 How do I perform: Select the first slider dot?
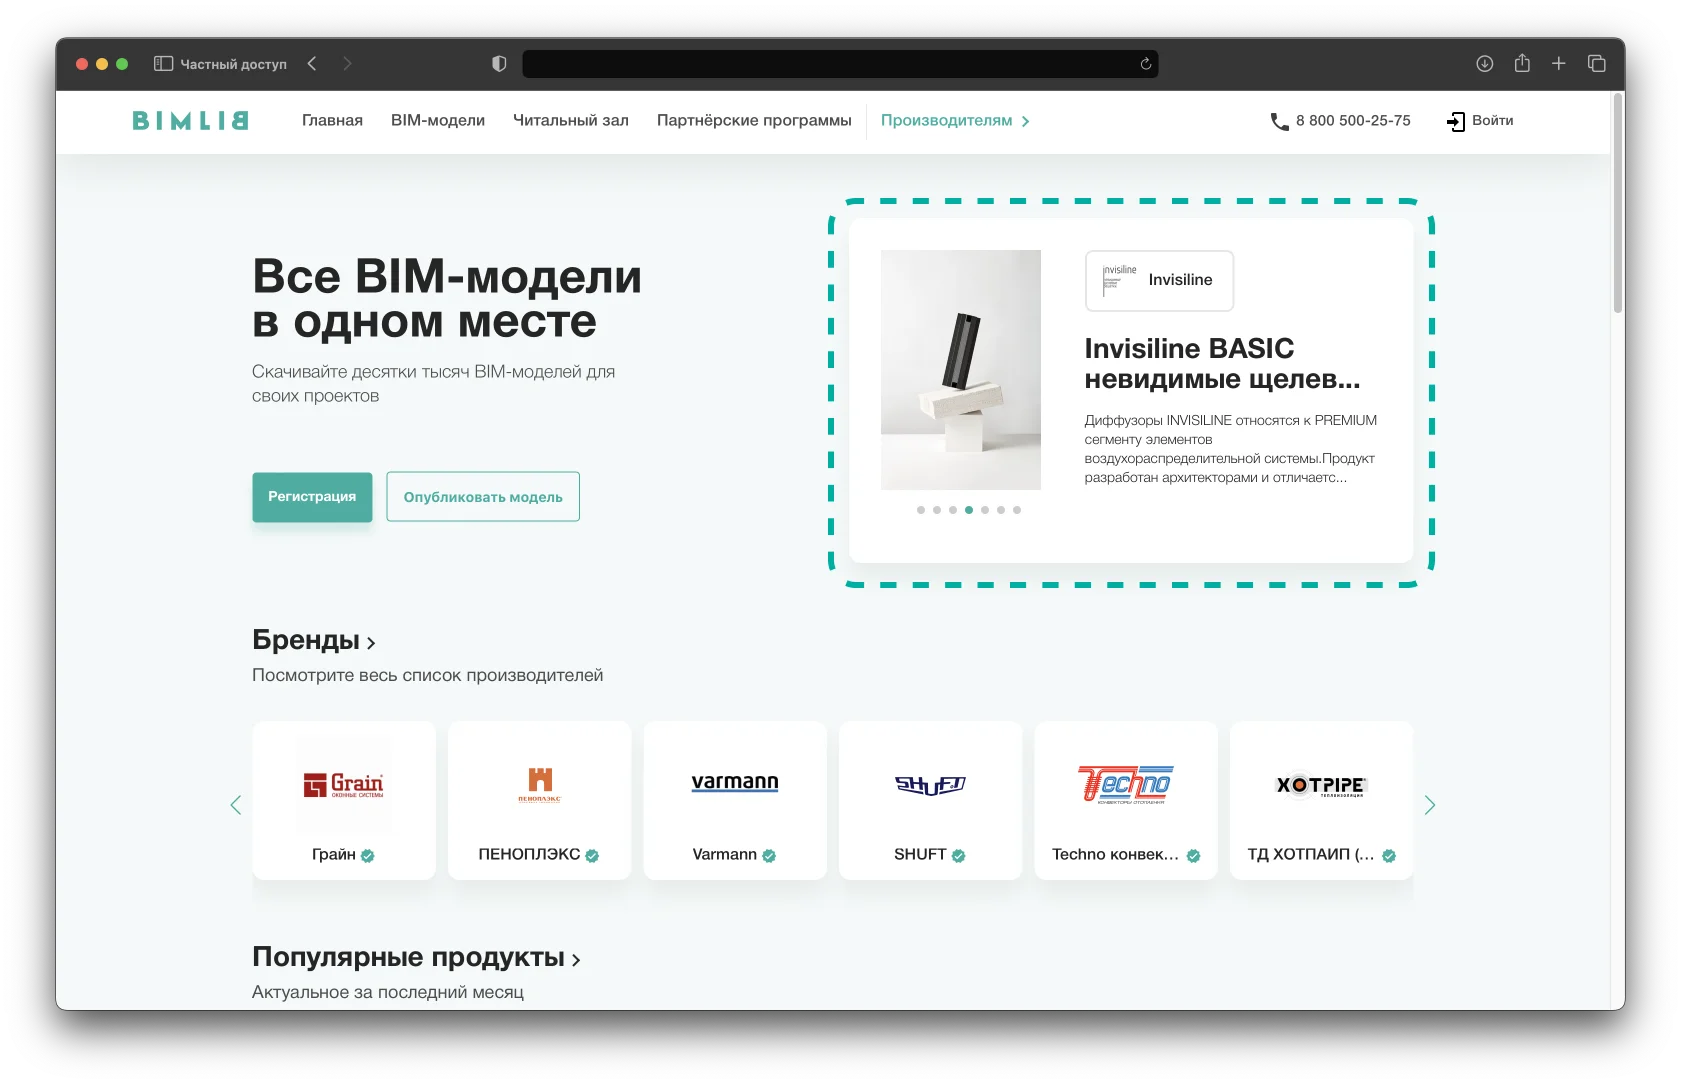point(921,510)
